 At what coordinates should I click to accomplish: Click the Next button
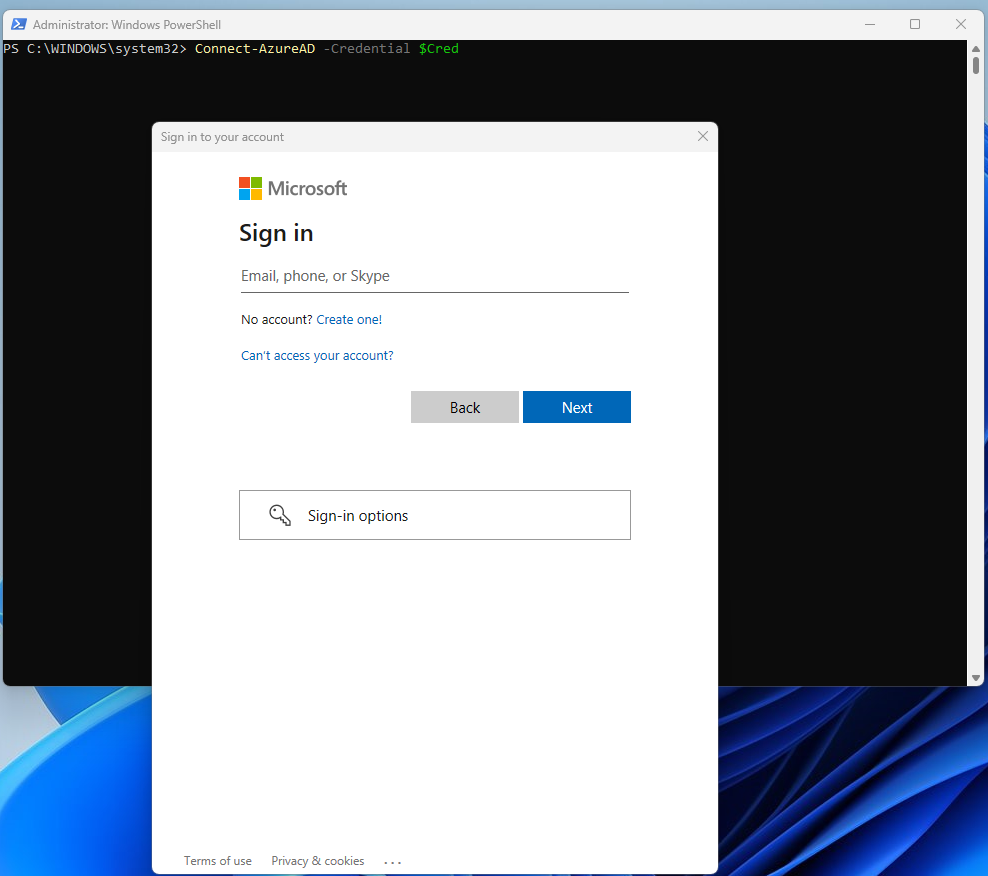[x=577, y=407]
